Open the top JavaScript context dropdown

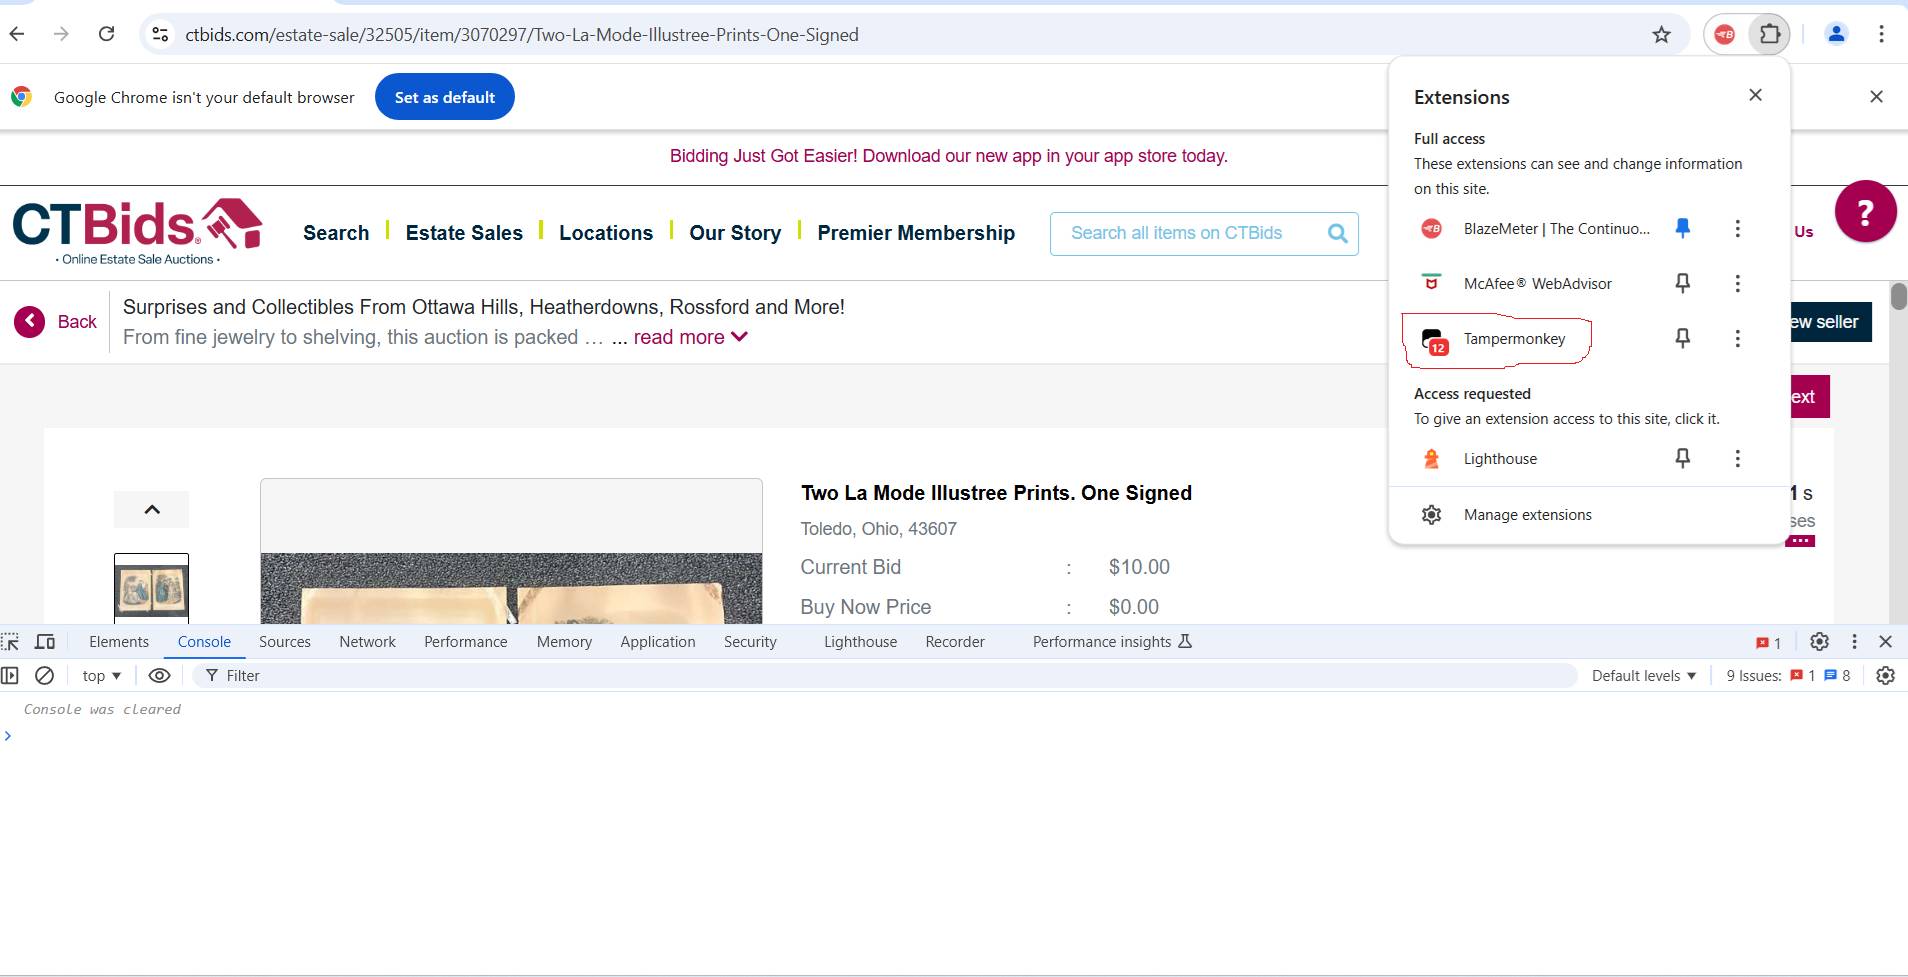tap(101, 676)
